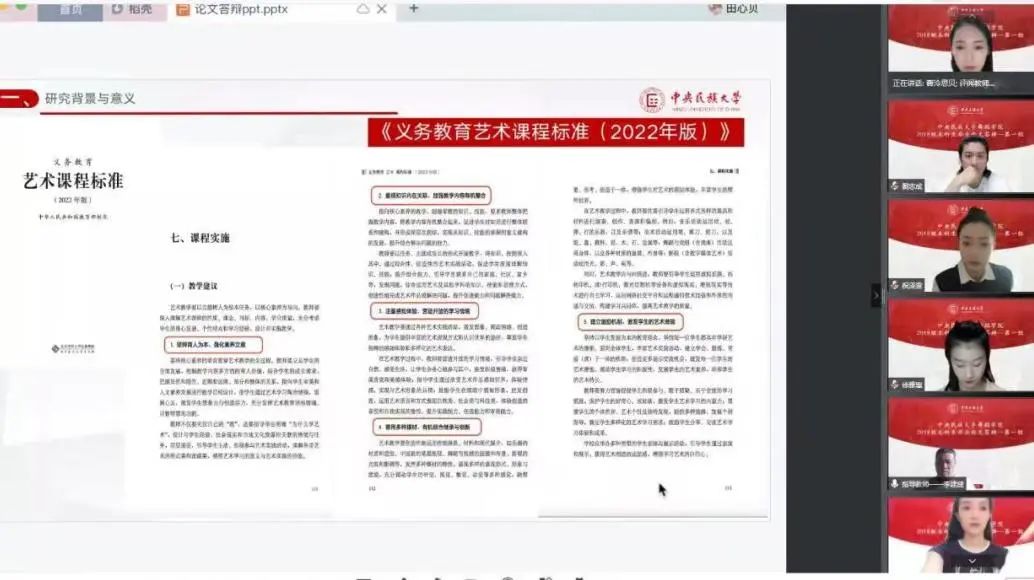Viewport: 1034px width, 580px height.
Task: Close the 论文答辩ppt.pptx tab
Action: [x=383, y=9]
